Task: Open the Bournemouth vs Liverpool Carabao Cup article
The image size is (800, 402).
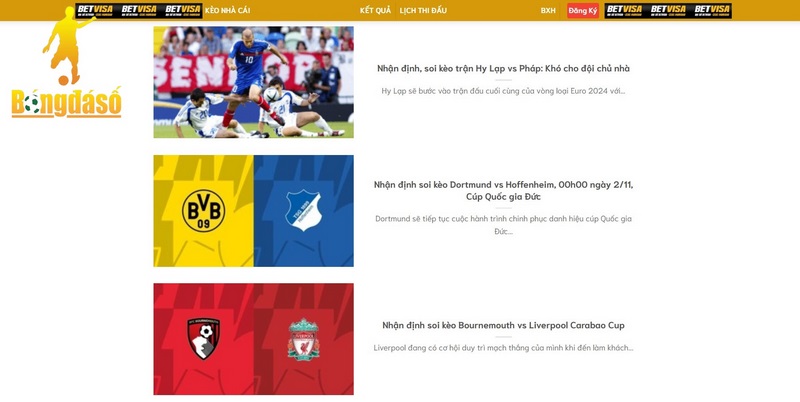Action: point(504,325)
